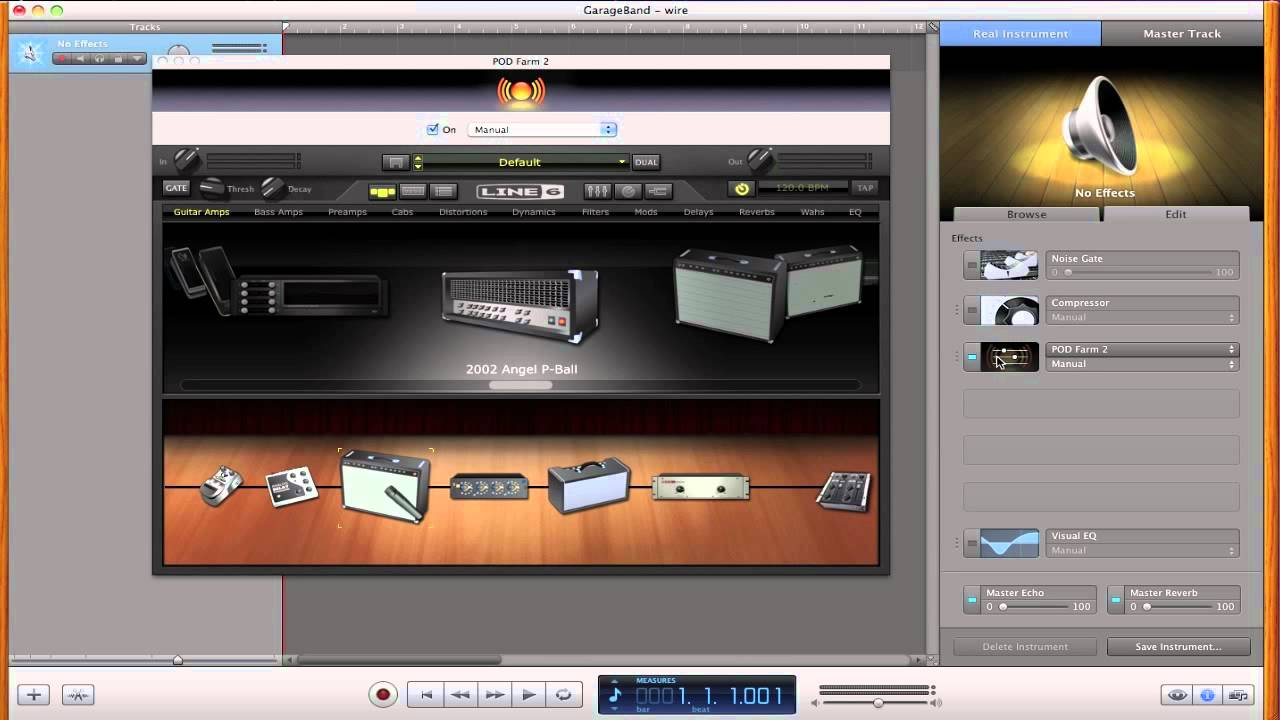Select the Bass Amps category
The height and width of the screenshot is (720, 1280).
[x=278, y=212]
